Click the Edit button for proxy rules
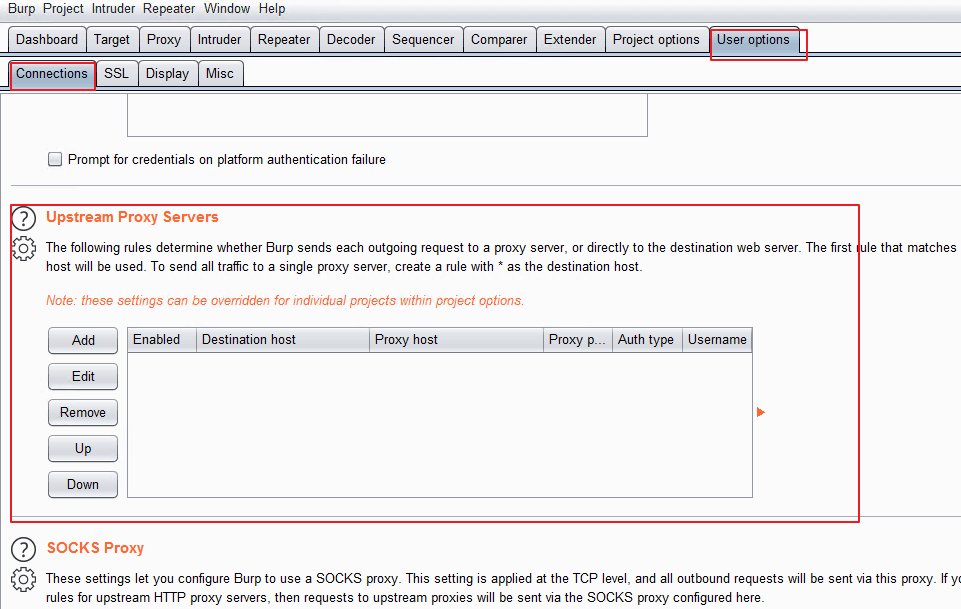961x609 pixels. pyautogui.click(x=83, y=377)
